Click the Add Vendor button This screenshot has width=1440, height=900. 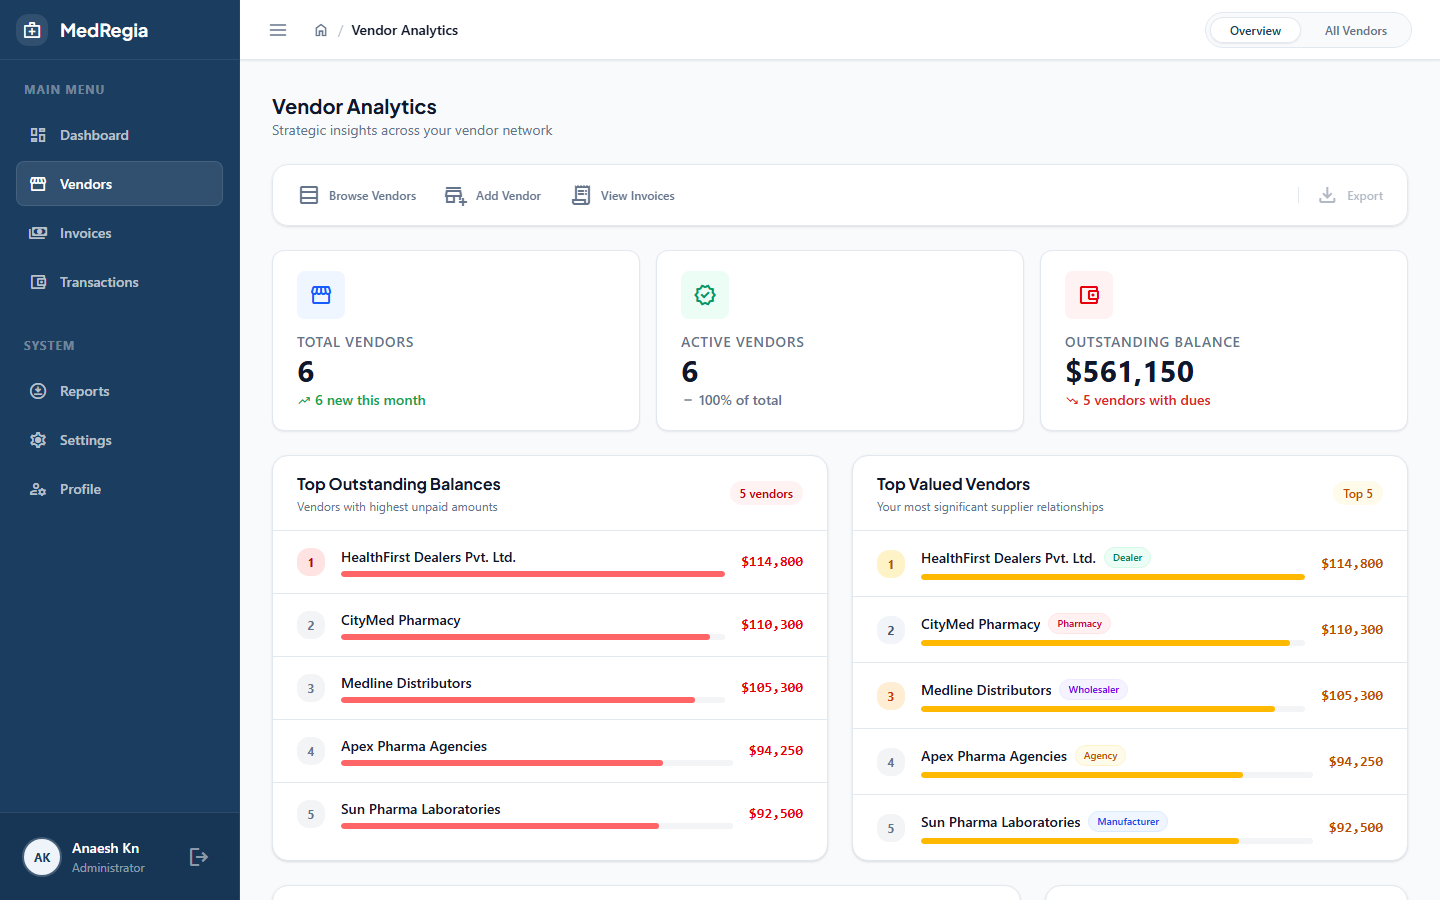point(493,195)
